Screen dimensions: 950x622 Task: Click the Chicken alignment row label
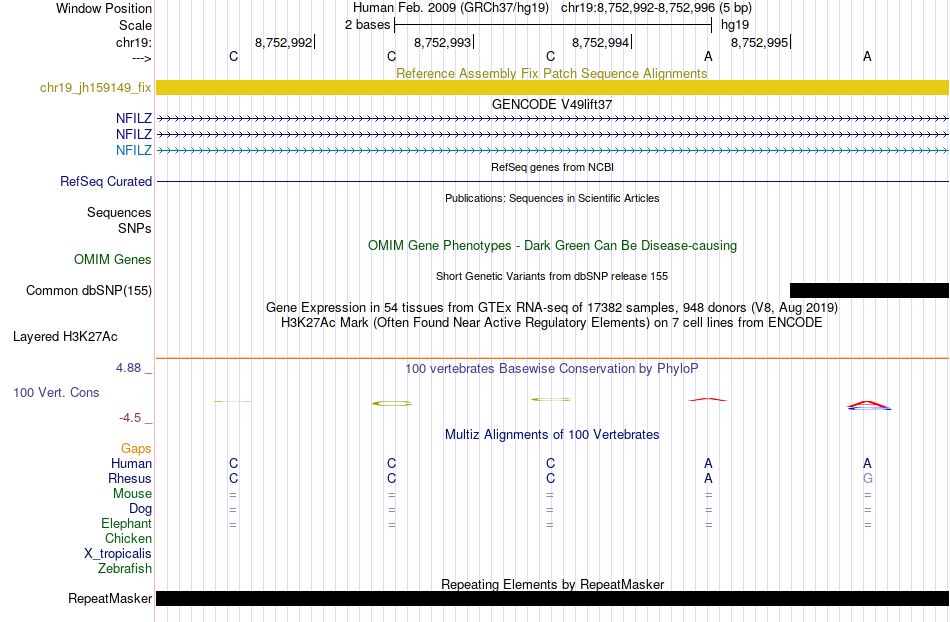tap(128, 538)
